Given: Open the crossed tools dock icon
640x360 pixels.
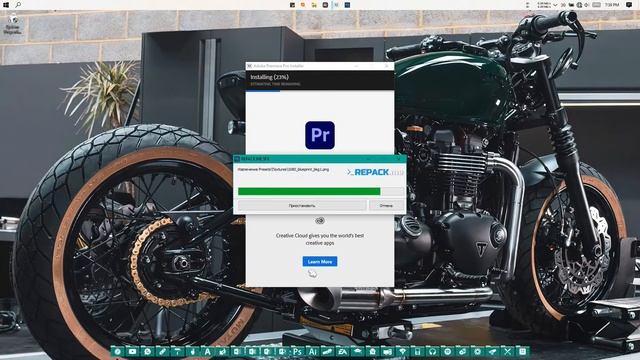Looking at the screenshot, I should [507, 351].
